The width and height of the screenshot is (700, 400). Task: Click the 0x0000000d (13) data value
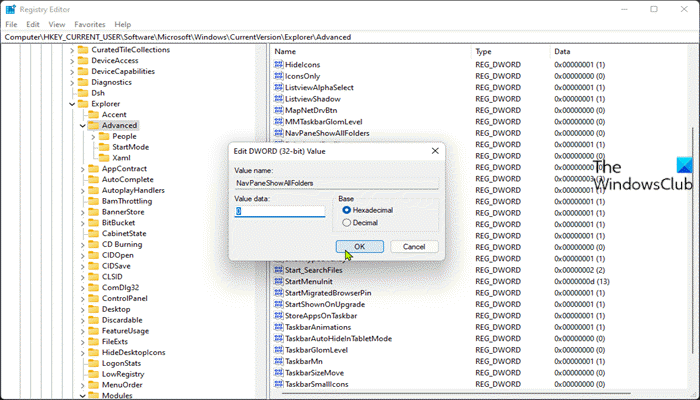pos(582,282)
